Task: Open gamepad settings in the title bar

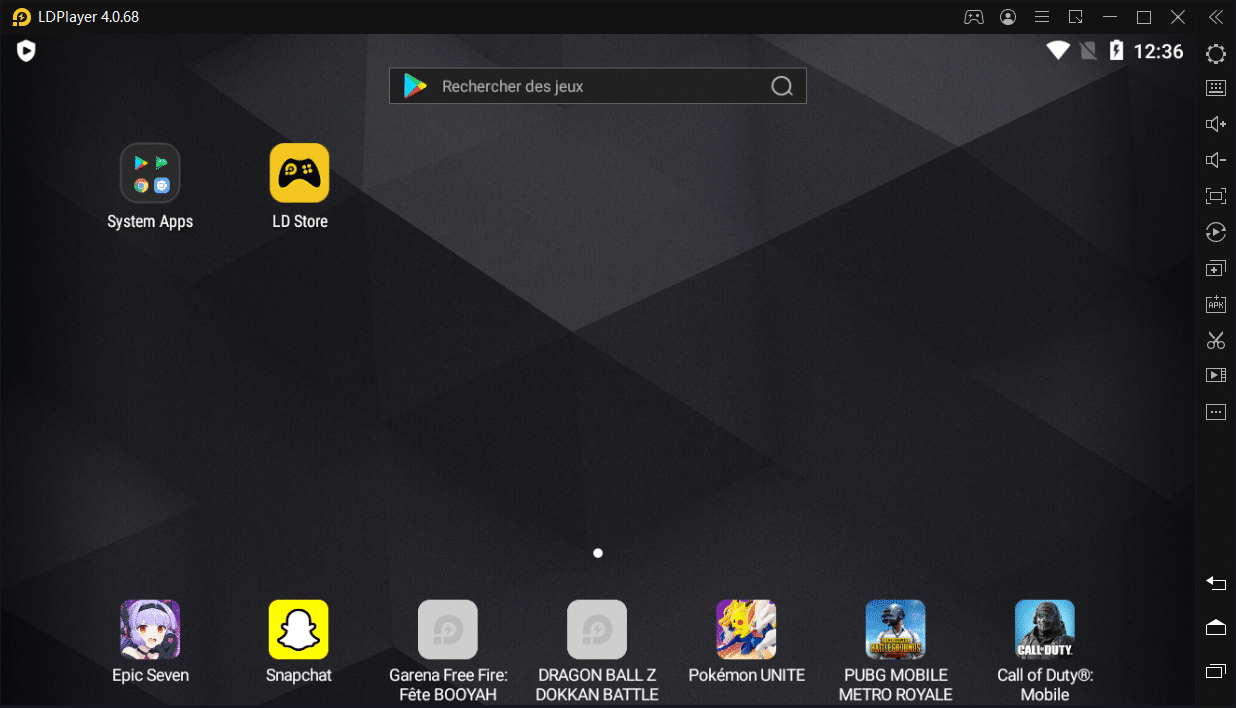Action: point(973,17)
